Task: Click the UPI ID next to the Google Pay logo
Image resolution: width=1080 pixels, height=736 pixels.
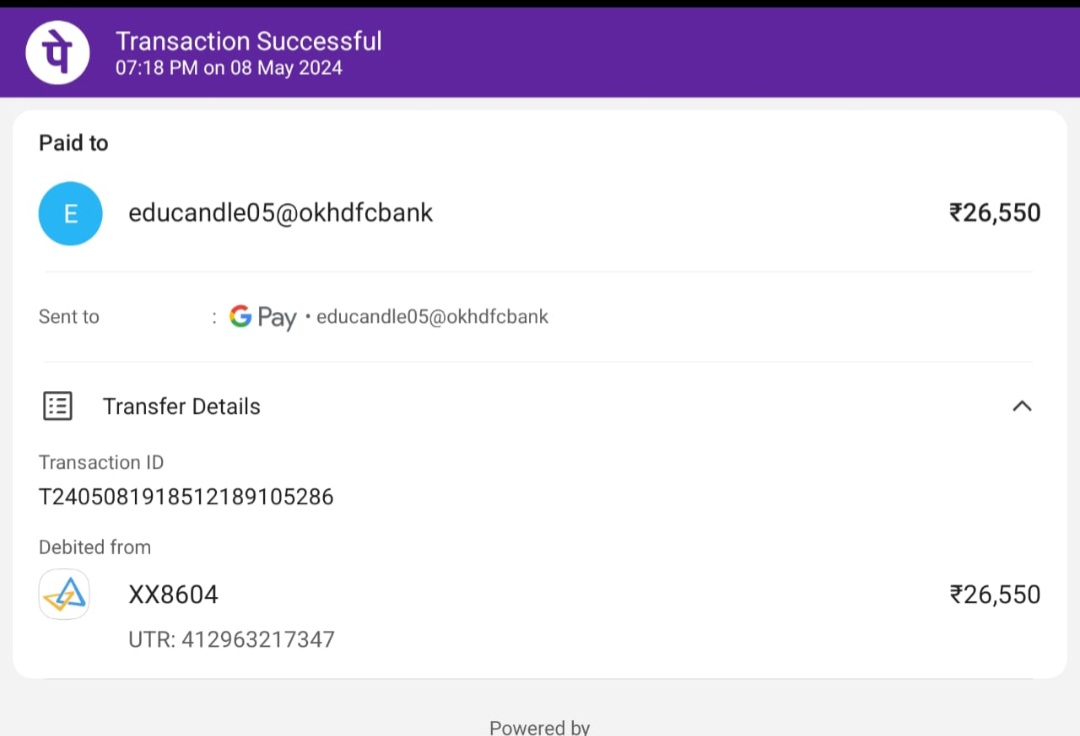Action: pyautogui.click(x=432, y=317)
